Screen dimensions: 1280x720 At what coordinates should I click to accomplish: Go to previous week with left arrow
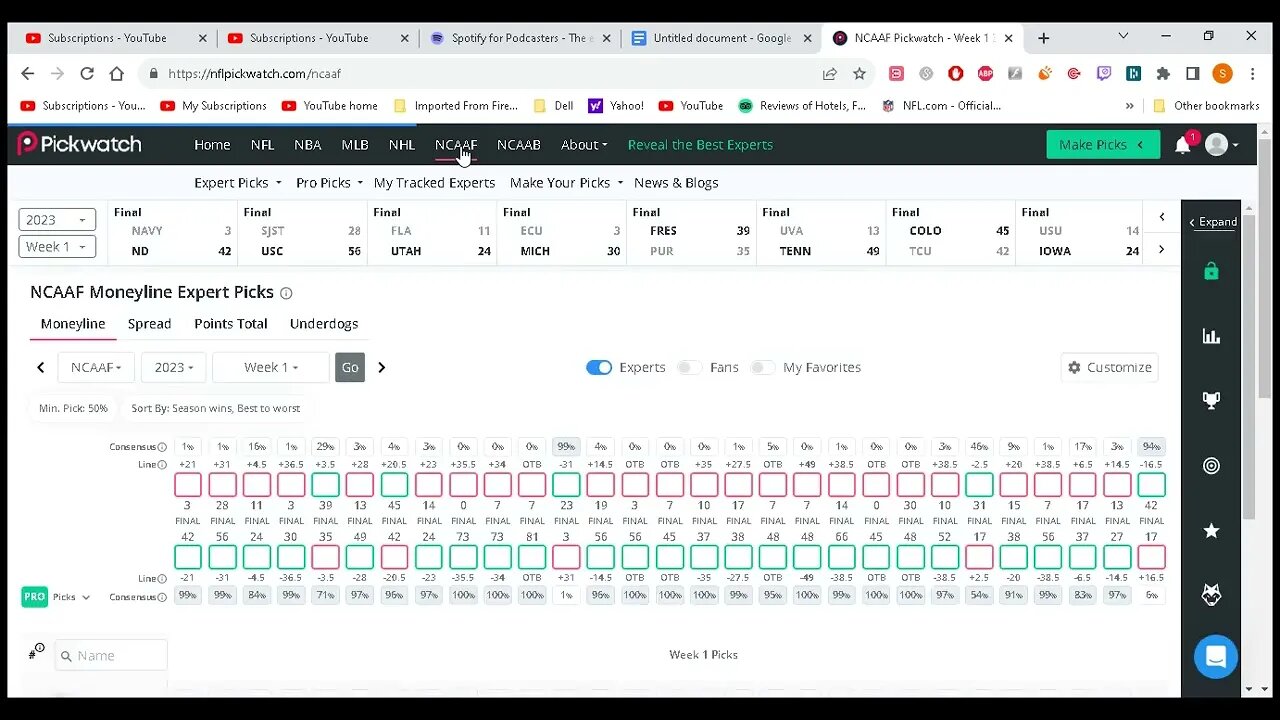(x=41, y=367)
